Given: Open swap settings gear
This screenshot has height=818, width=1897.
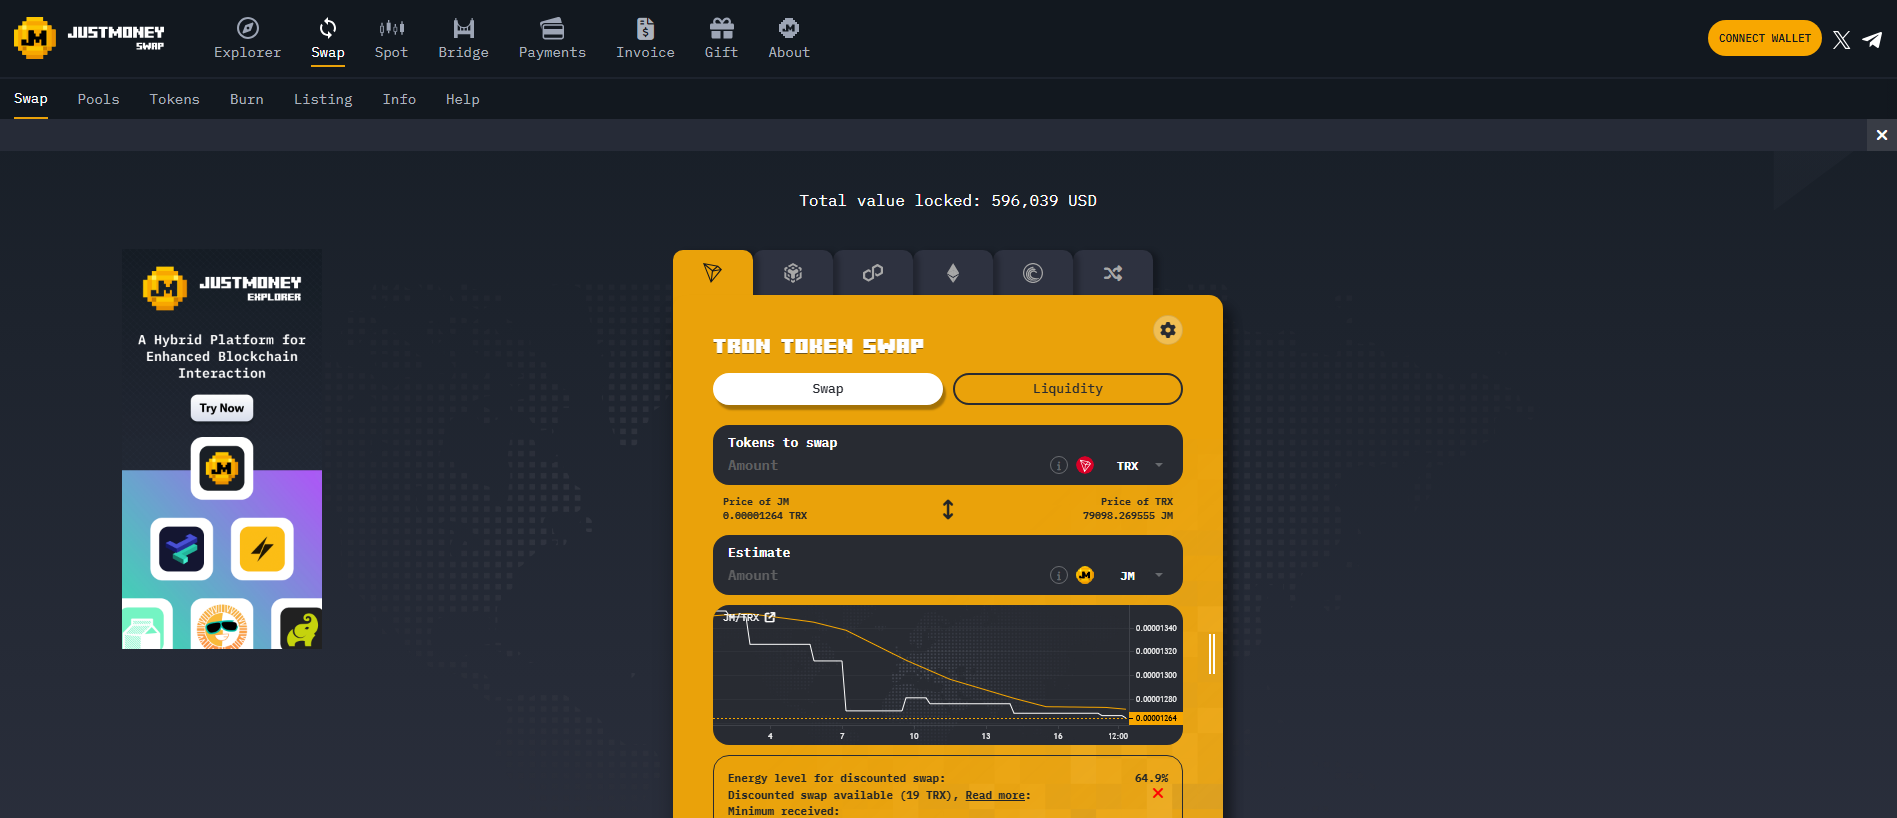Looking at the screenshot, I should pos(1167,330).
